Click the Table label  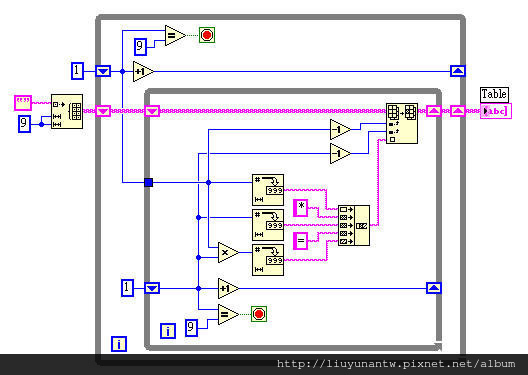pos(494,94)
